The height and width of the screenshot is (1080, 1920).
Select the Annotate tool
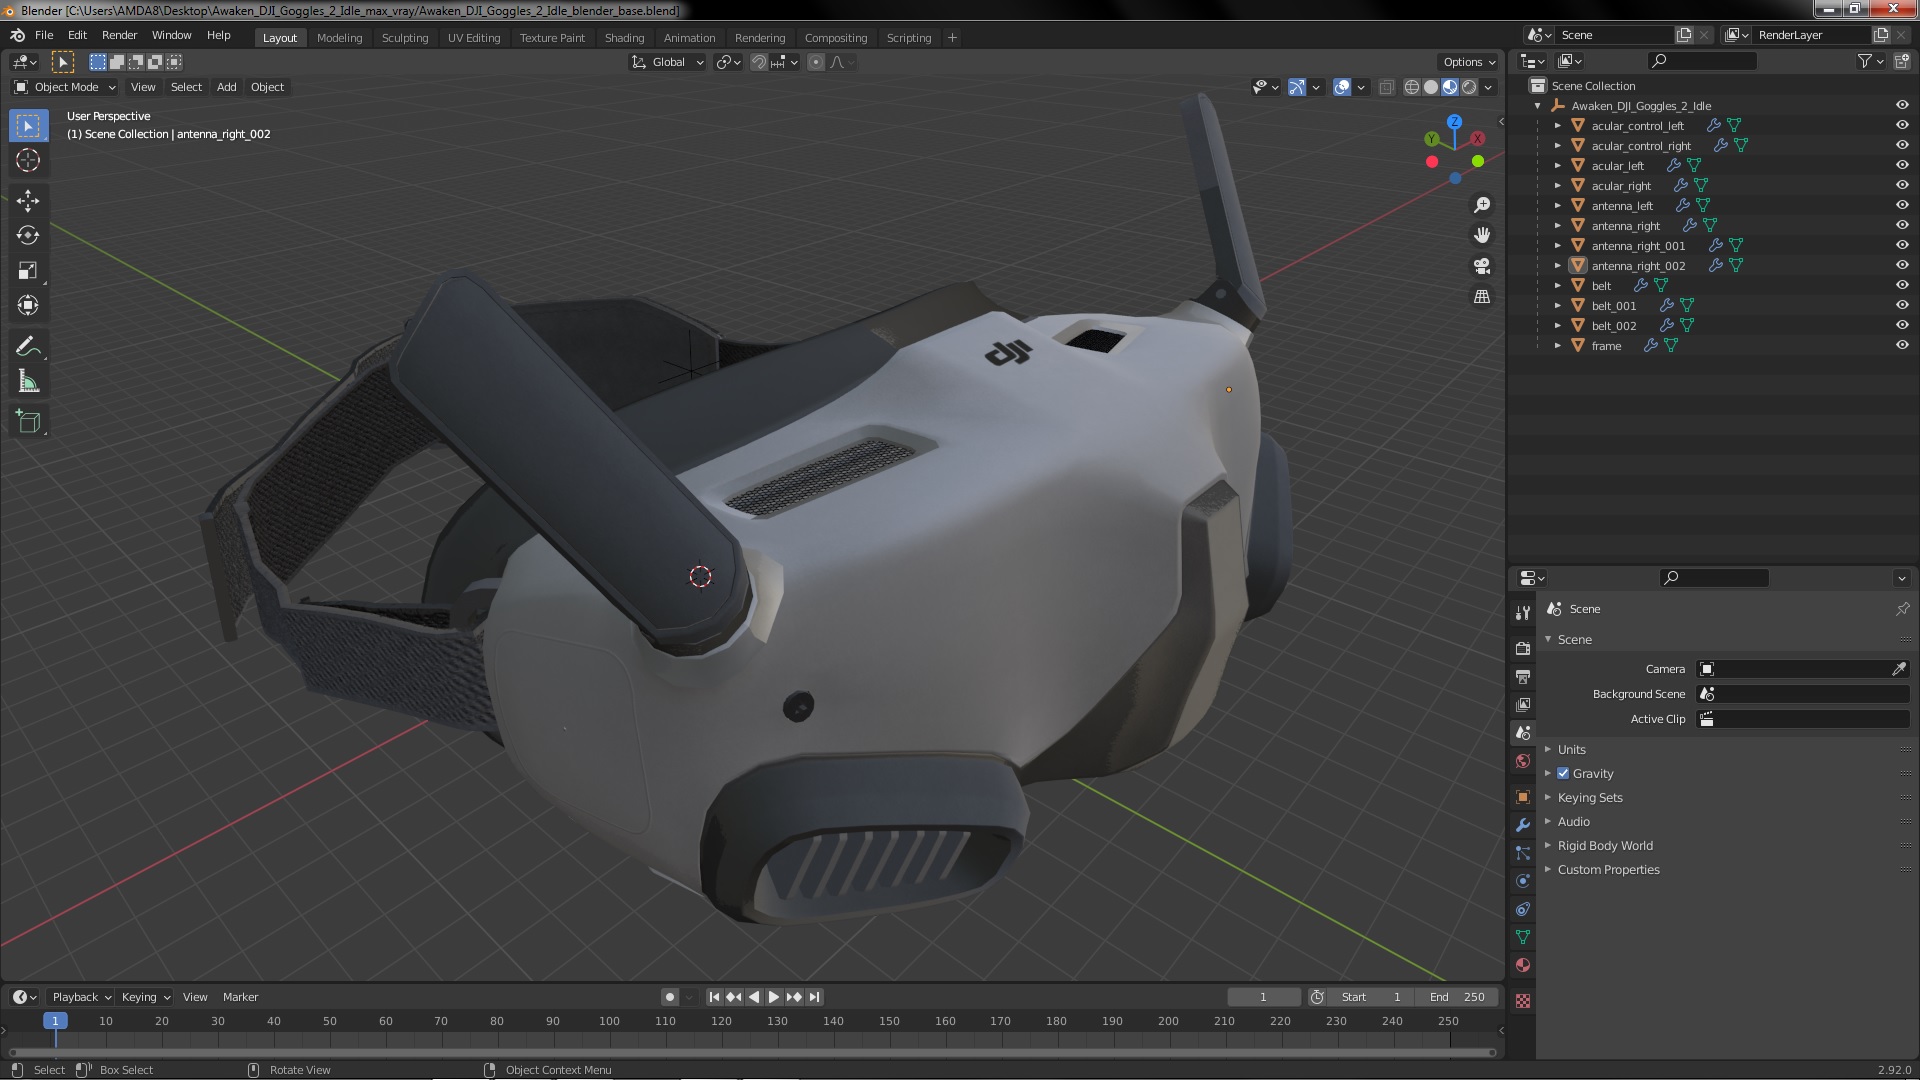(x=28, y=347)
